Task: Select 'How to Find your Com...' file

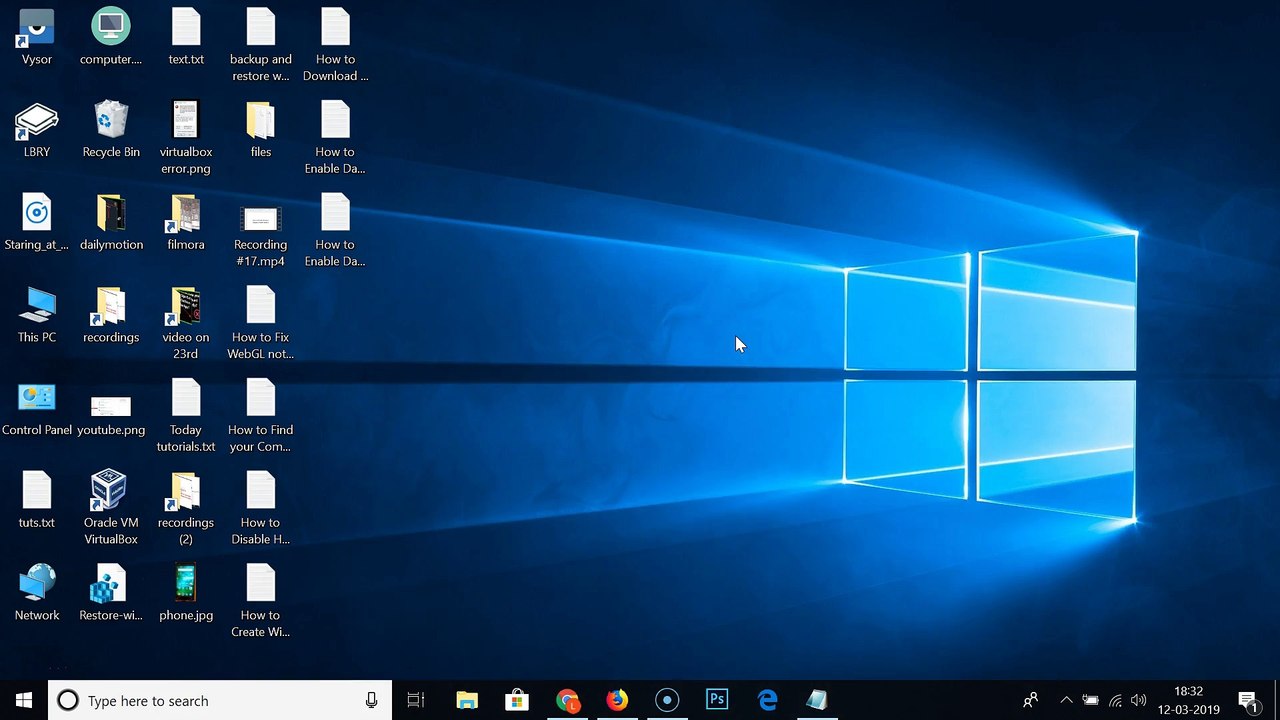Action: (x=261, y=415)
